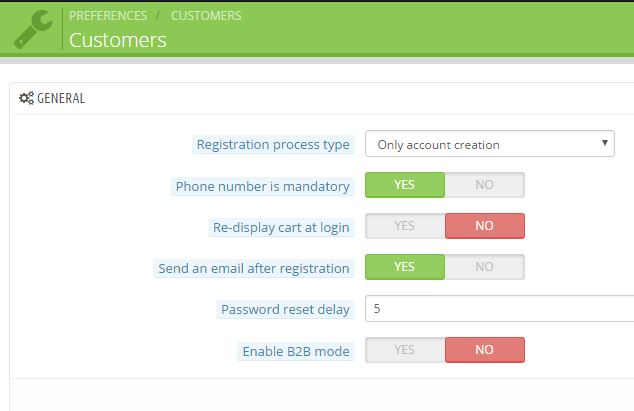Set Re-display cart at login to No

click(484, 226)
